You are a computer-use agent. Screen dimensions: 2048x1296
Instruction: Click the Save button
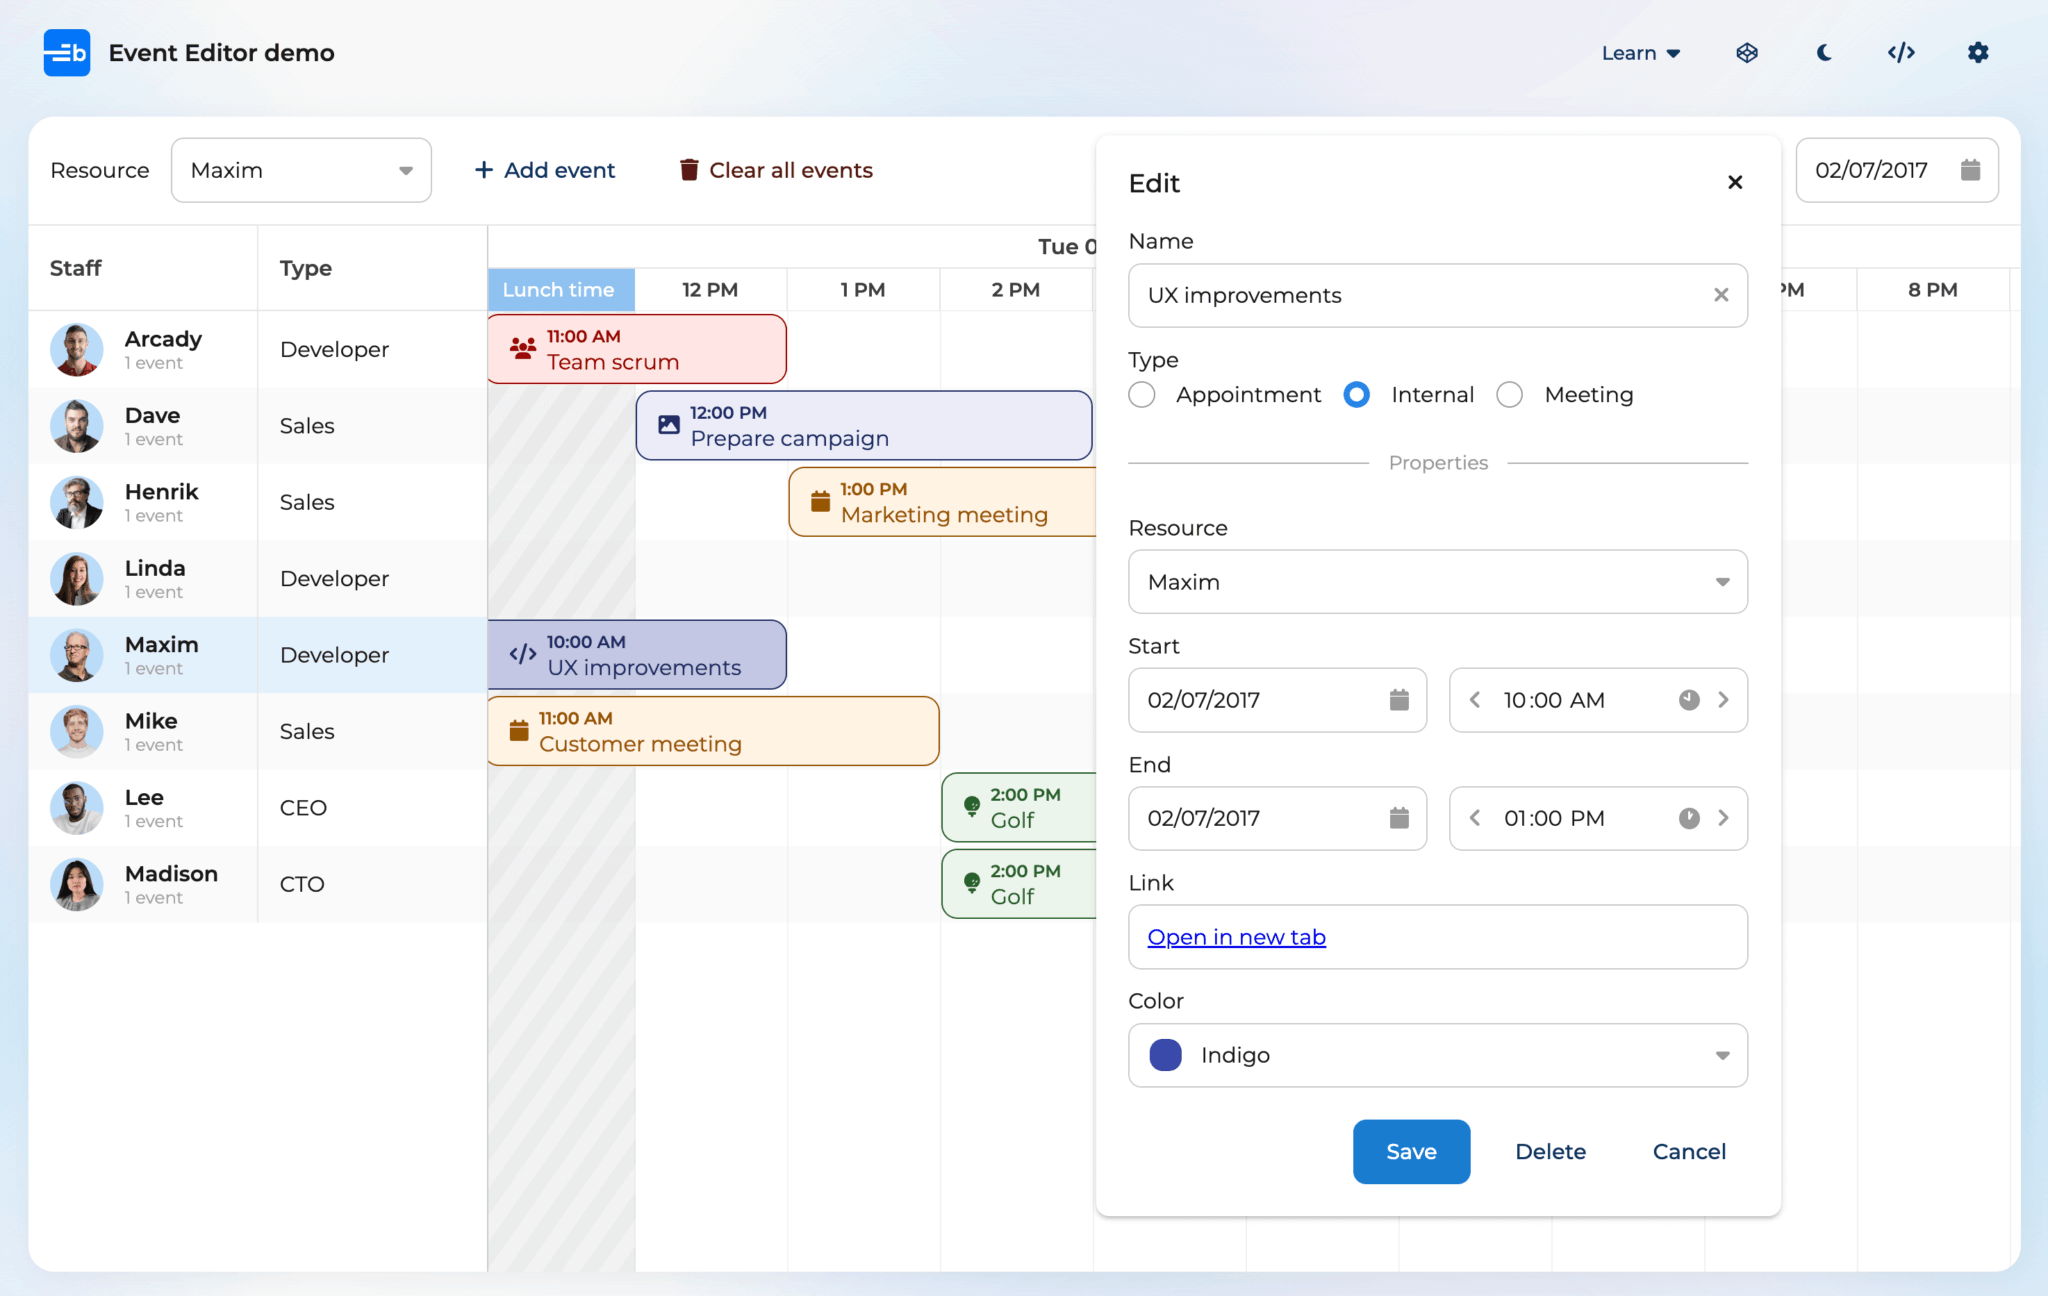point(1411,1152)
